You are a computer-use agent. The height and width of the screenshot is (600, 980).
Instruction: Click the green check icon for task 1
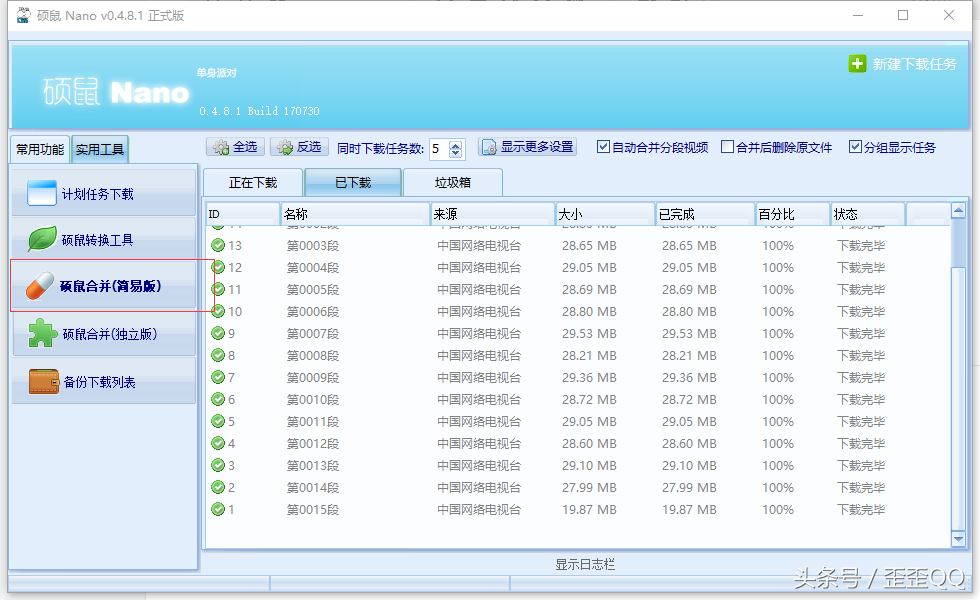[218, 509]
